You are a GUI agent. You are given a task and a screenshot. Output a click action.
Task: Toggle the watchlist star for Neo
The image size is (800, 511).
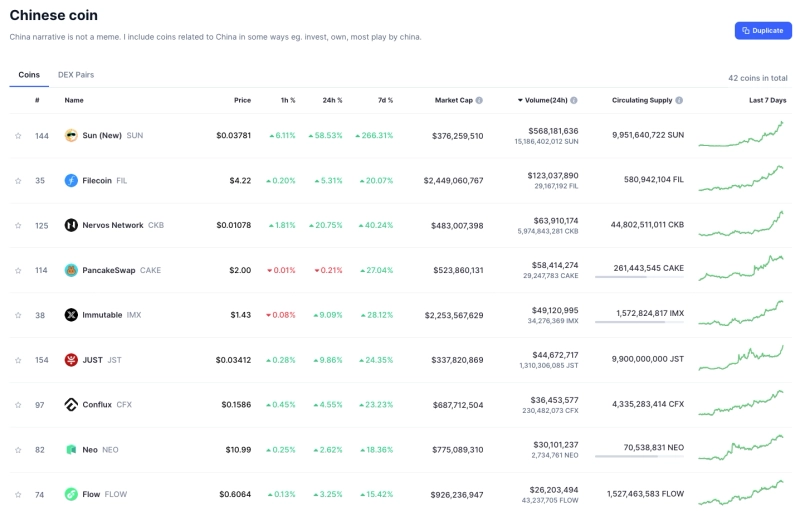pyautogui.click(x=18, y=450)
